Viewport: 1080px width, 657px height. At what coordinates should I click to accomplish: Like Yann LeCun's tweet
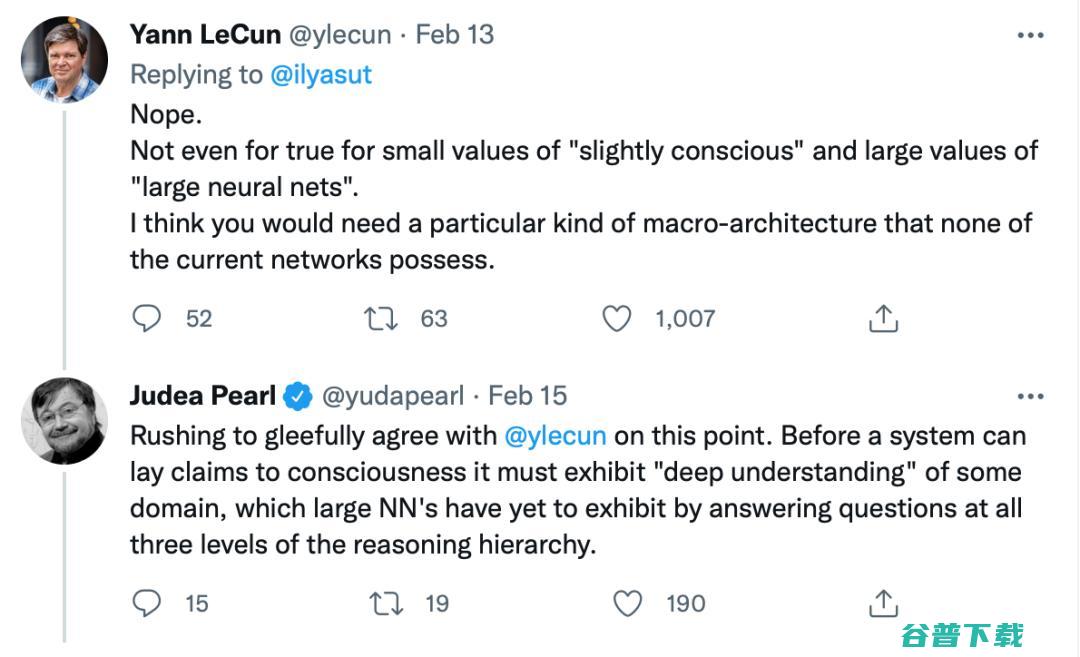[x=617, y=318]
